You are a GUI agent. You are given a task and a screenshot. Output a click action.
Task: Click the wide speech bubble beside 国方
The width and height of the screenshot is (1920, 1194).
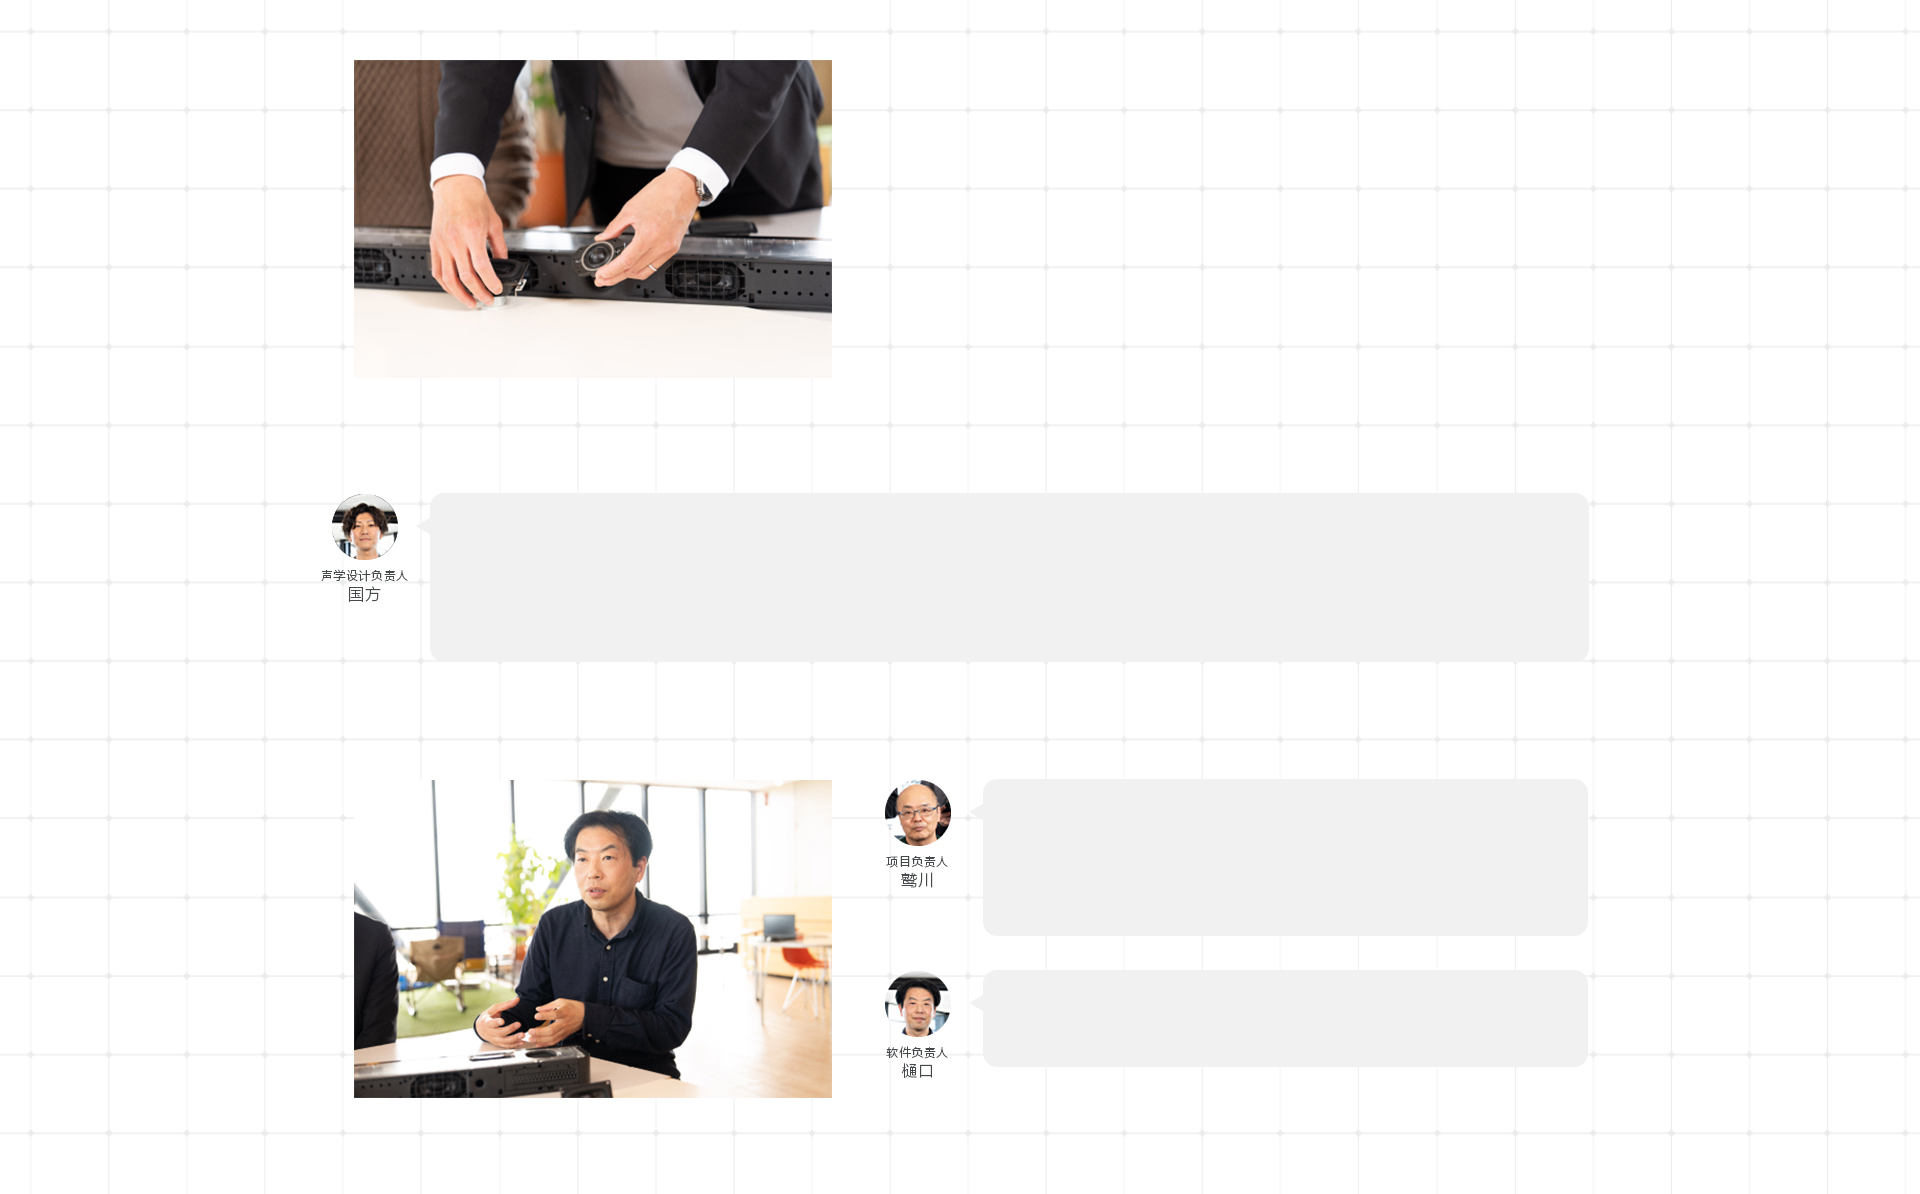pos(1009,577)
